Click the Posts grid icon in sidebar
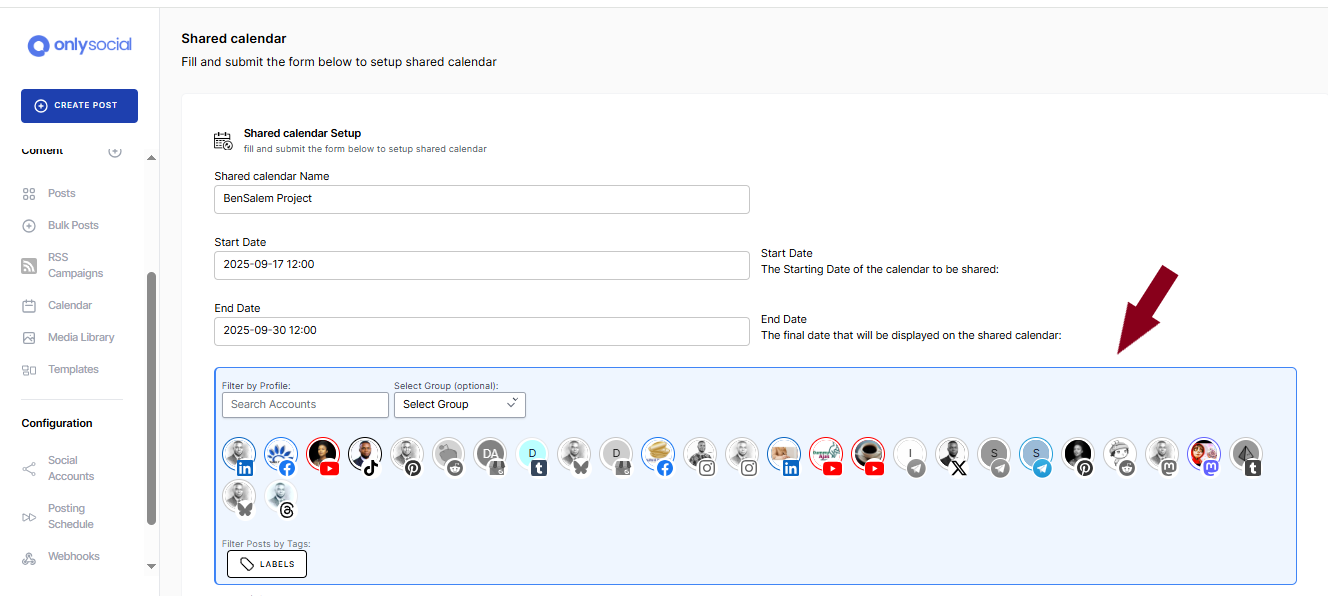The height and width of the screenshot is (596, 1328). (x=29, y=194)
